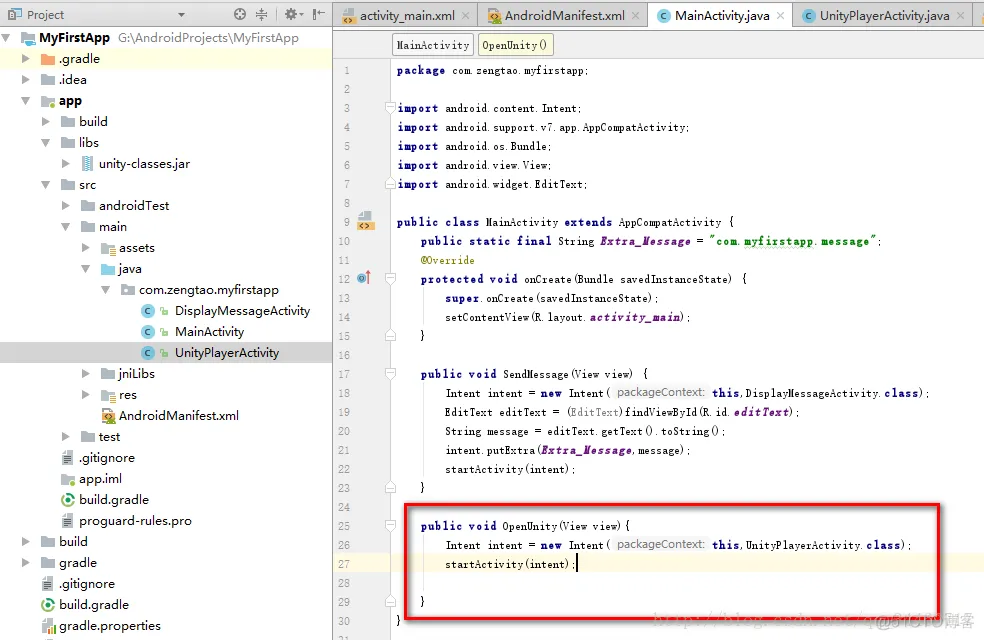The image size is (984, 640).
Task: Switch to the AndroidManifest.xml tab
Action: [x=564, y=16]
